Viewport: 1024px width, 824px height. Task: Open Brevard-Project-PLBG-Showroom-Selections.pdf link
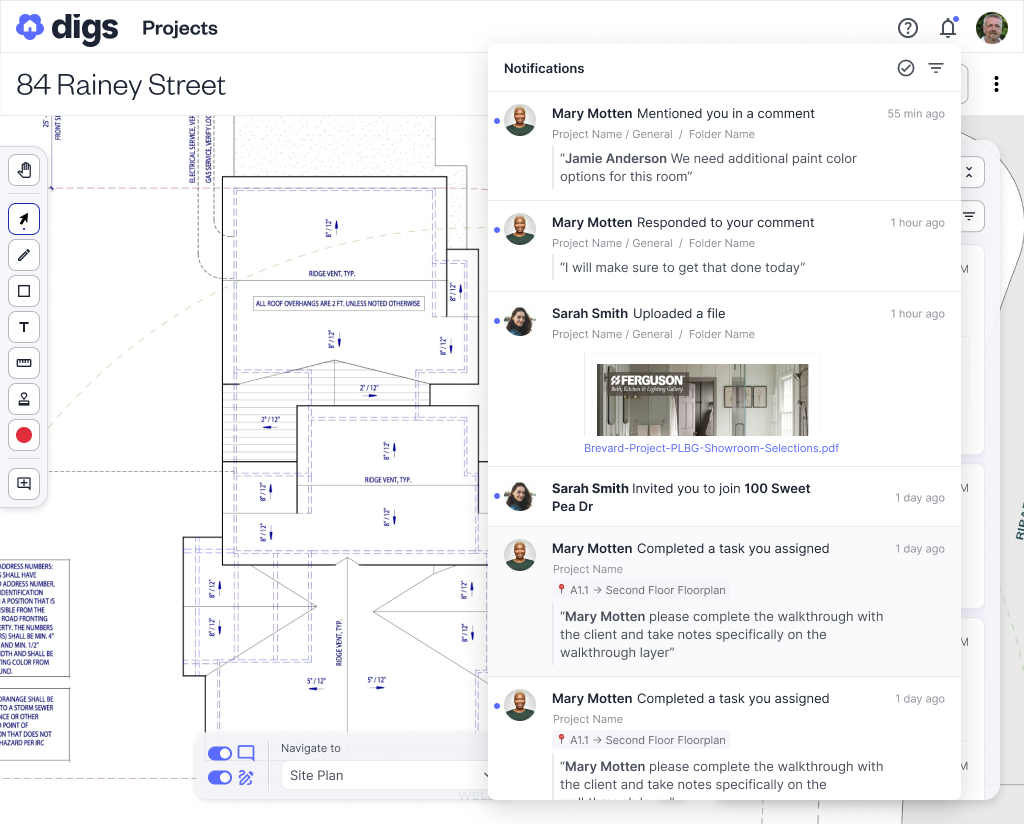point(711,448)
